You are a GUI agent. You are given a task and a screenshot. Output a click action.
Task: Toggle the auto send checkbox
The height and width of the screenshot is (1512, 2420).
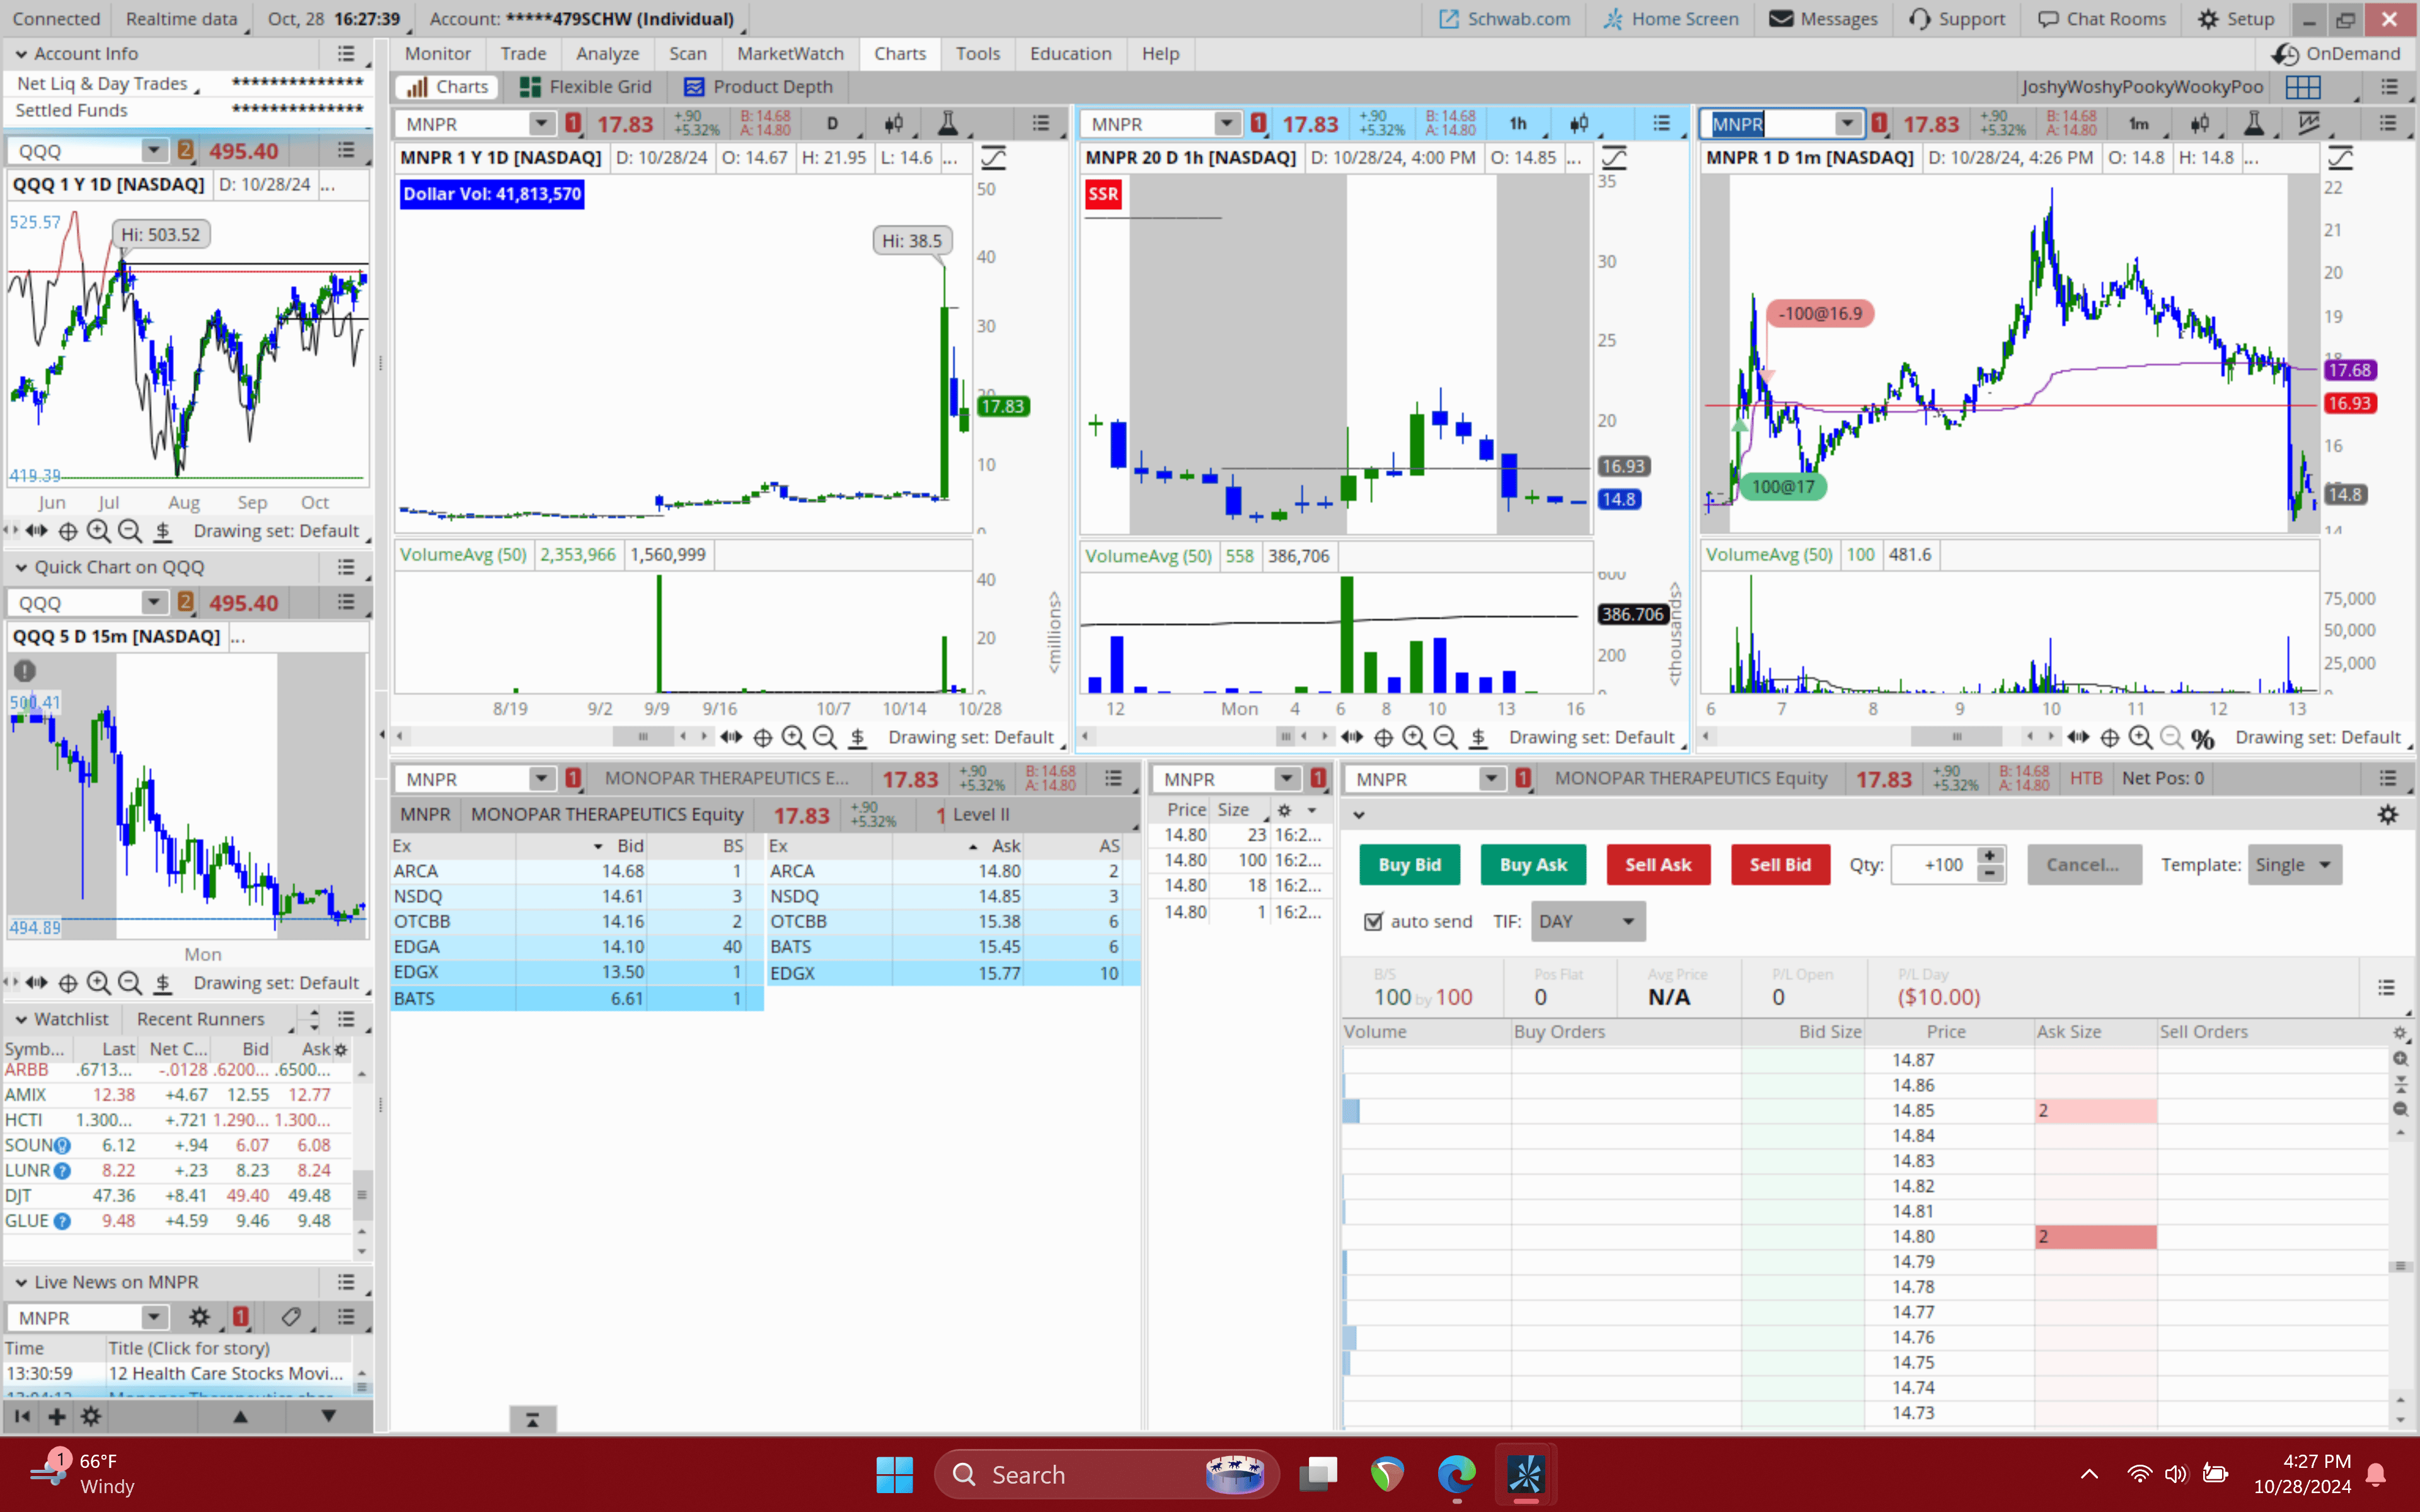(1373, 921)
